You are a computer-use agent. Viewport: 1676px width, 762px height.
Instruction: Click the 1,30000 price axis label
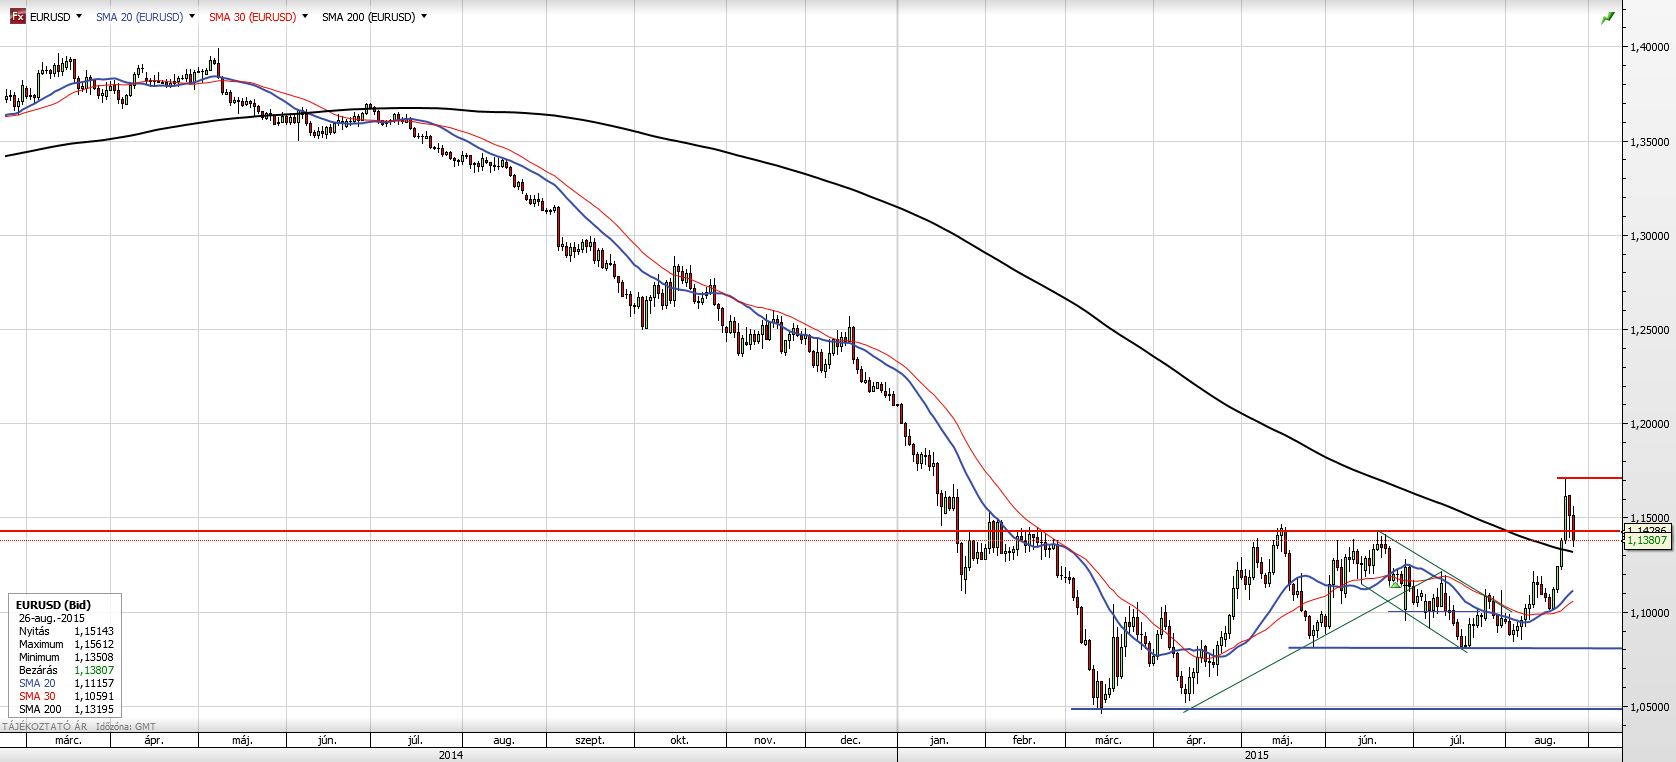1650,236
